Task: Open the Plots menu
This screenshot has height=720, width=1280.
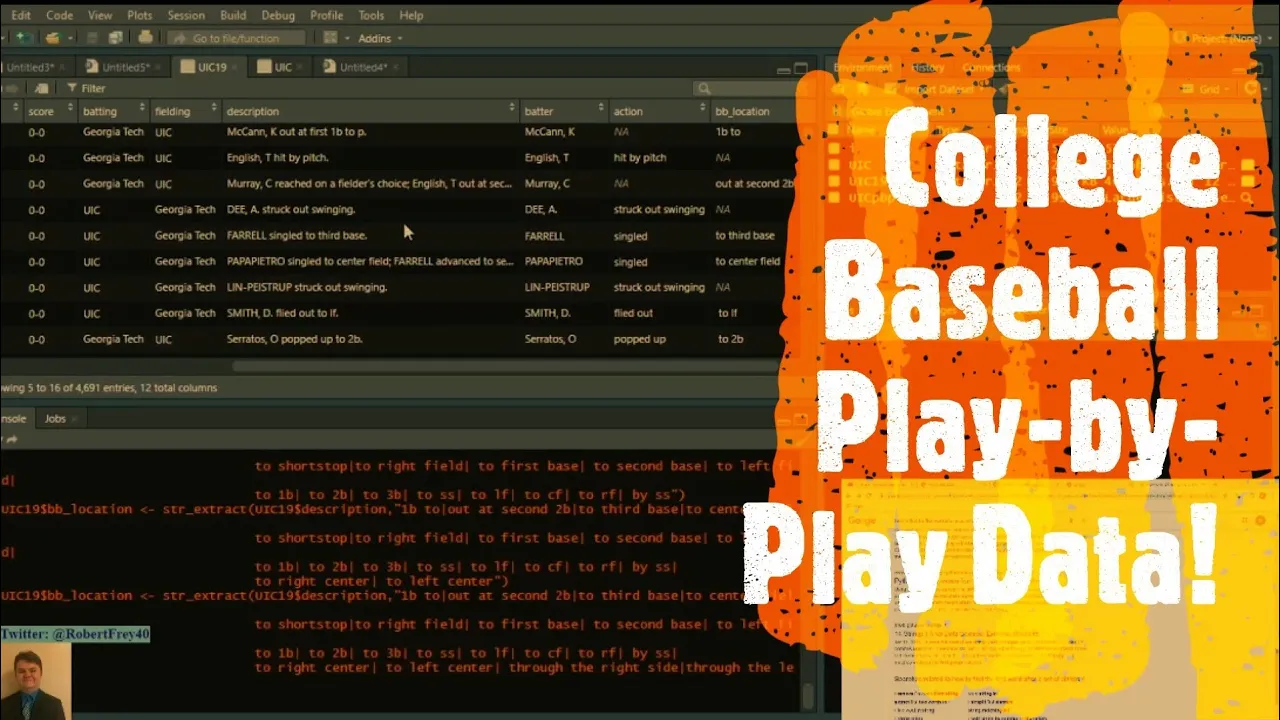Action: tap(140, 15)
